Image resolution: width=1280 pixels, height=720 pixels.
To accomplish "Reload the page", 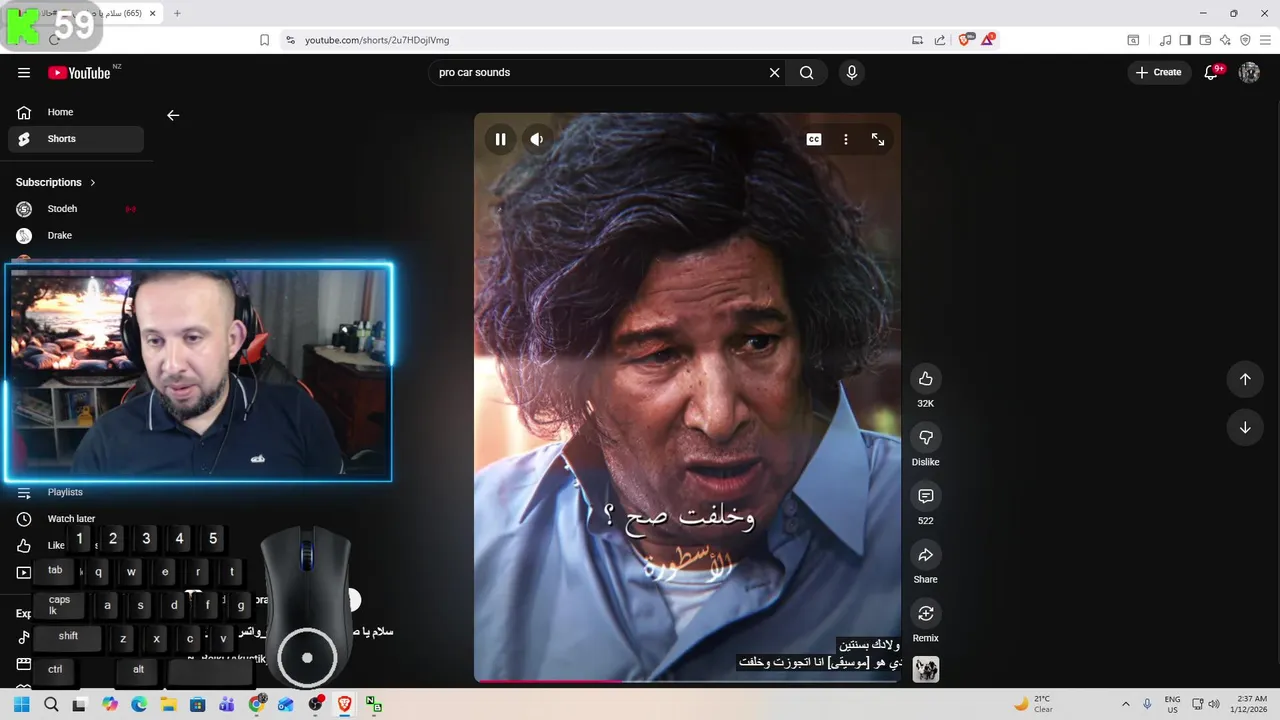I will [x=54, y=40].
